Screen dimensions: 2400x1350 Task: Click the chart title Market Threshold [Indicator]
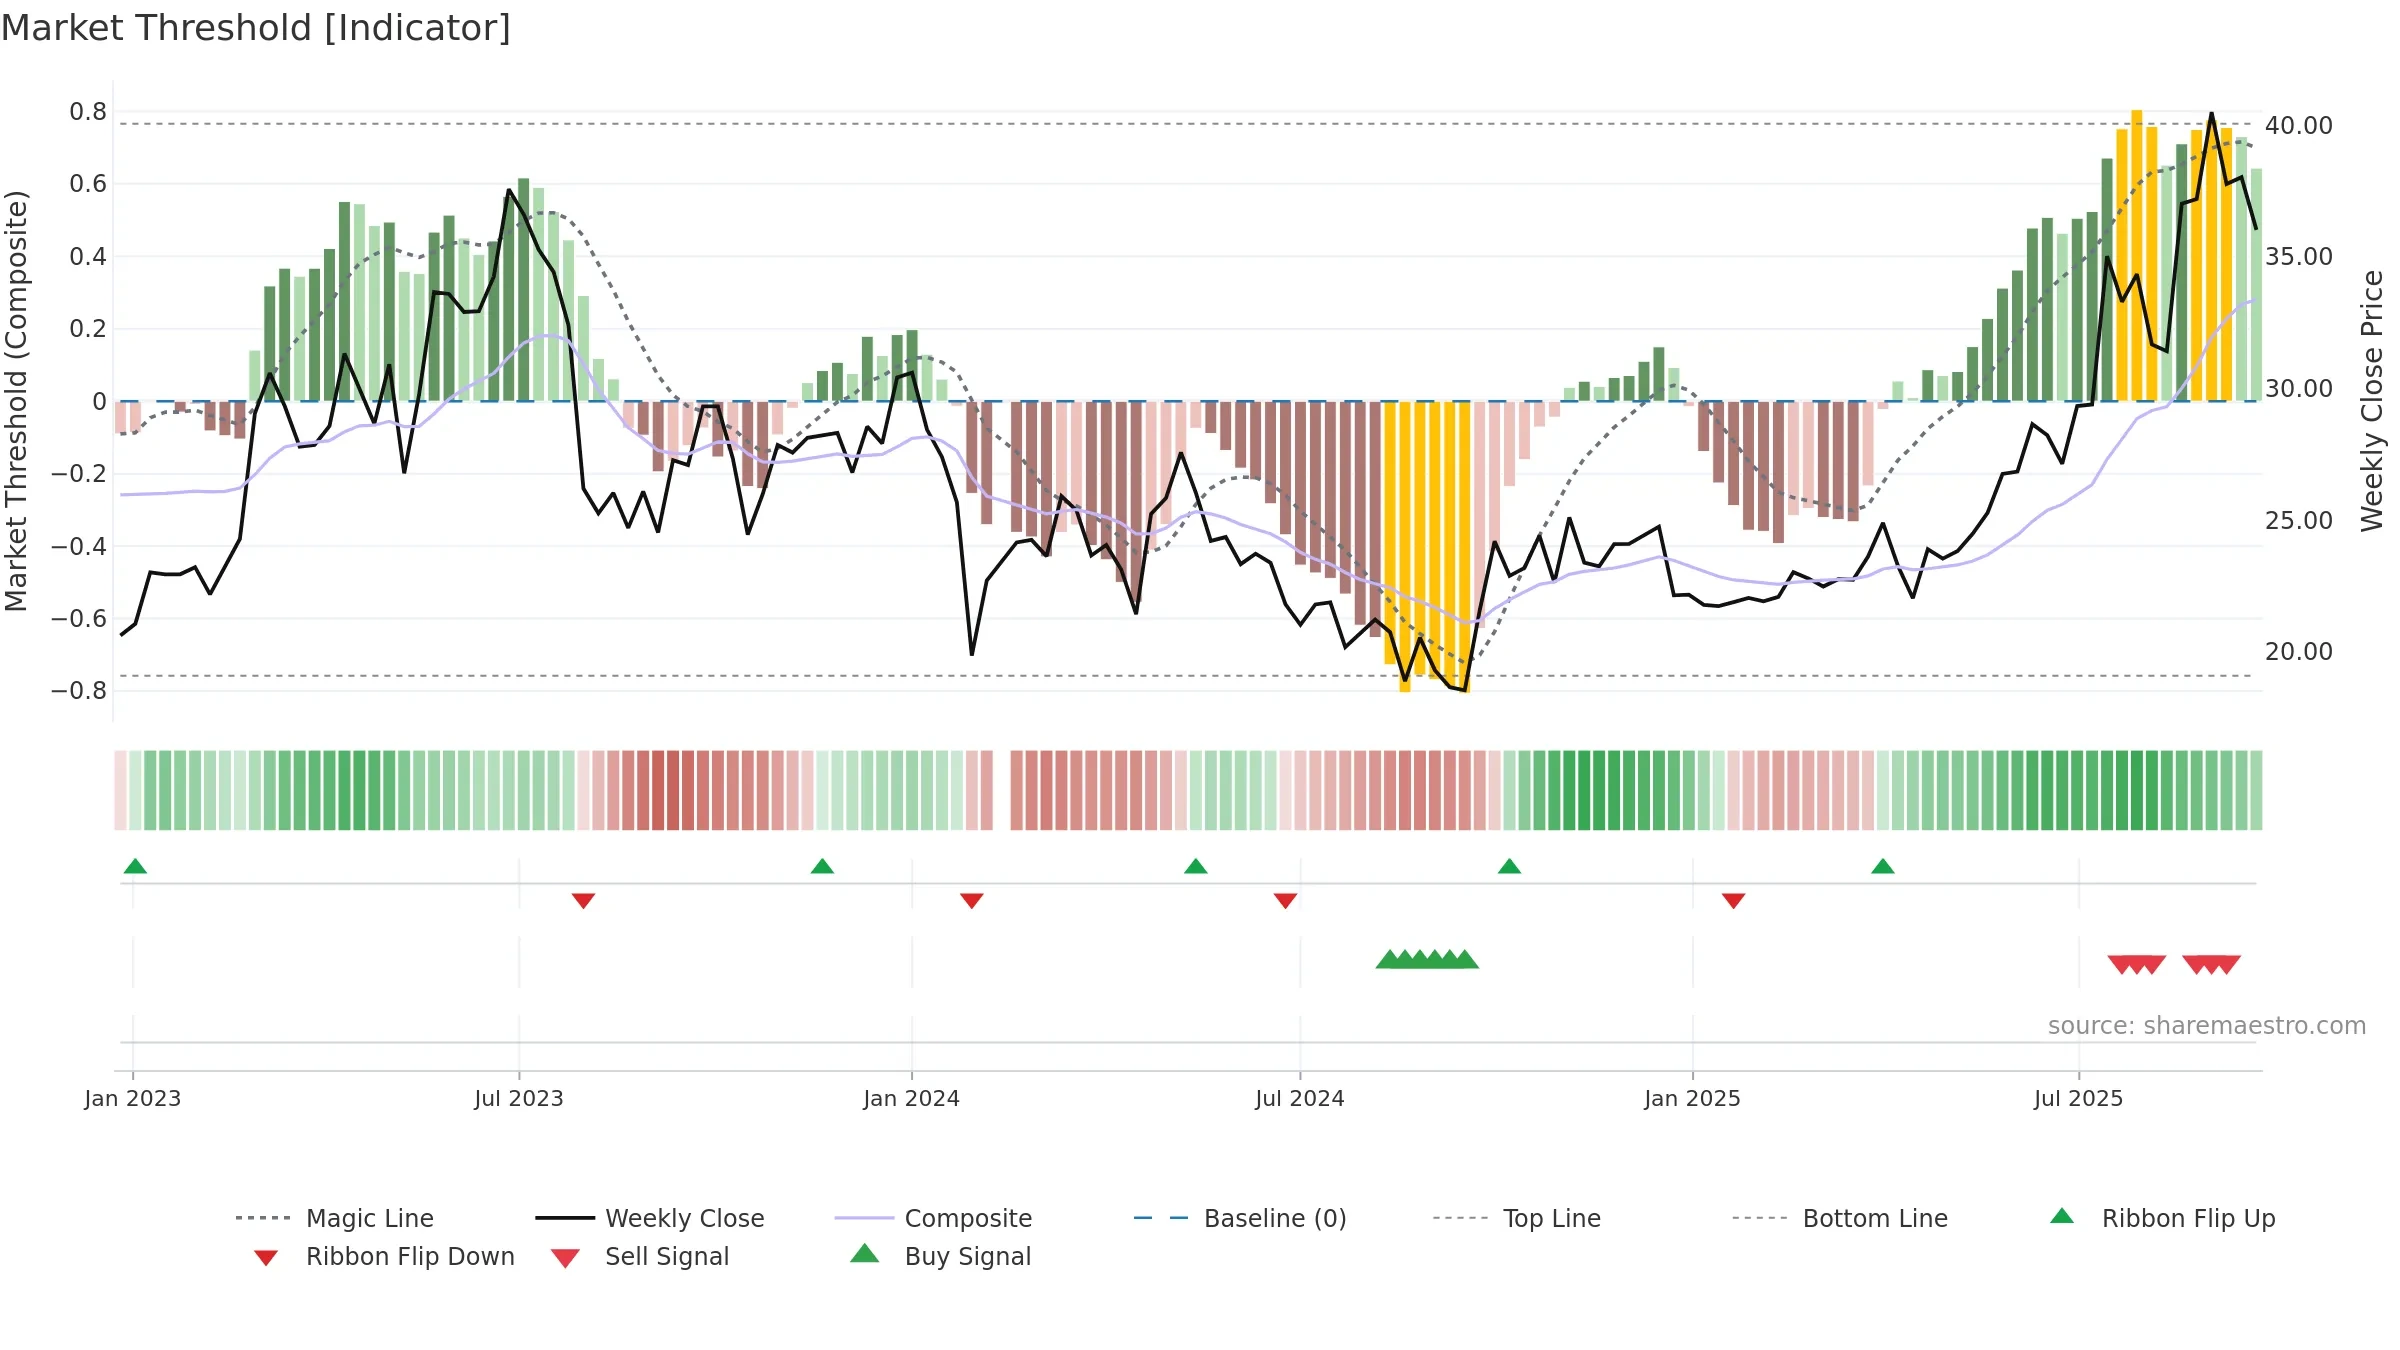pos(256,28)
